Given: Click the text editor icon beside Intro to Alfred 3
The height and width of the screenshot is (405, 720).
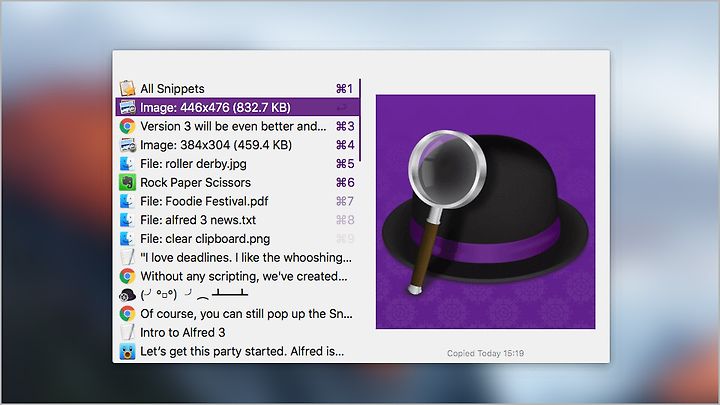Looking at the screenshot, I should pos(127,332).
